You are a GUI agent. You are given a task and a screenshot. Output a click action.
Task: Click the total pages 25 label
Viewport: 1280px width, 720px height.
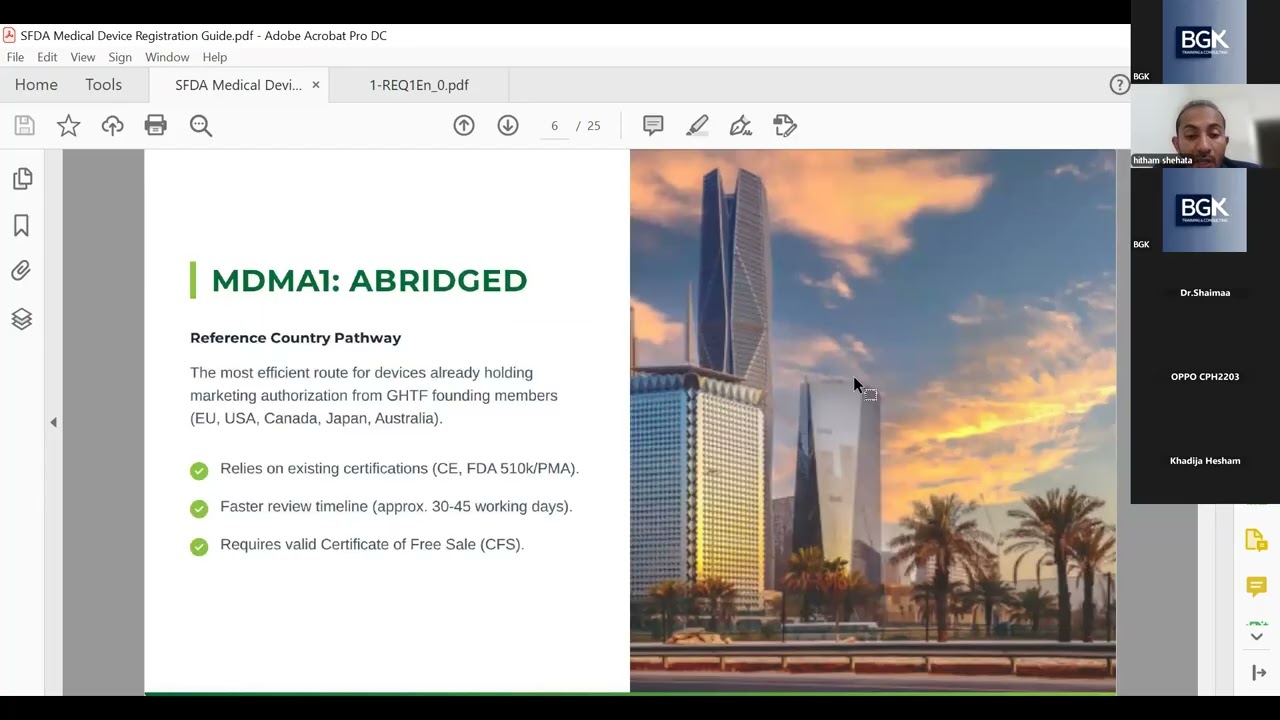click(x=593, y=126)
